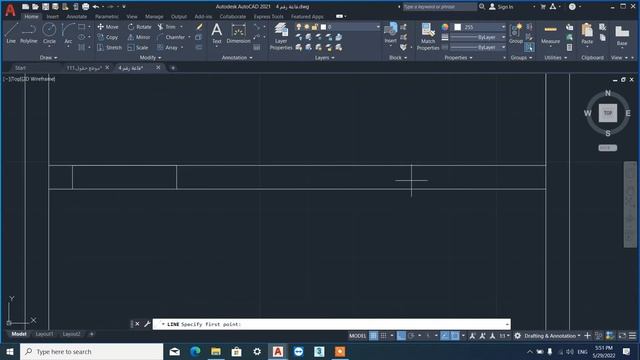Click the Undo arrow in quick access toolbar
This screenshot has height=360, width=640.
coord(96,7)
